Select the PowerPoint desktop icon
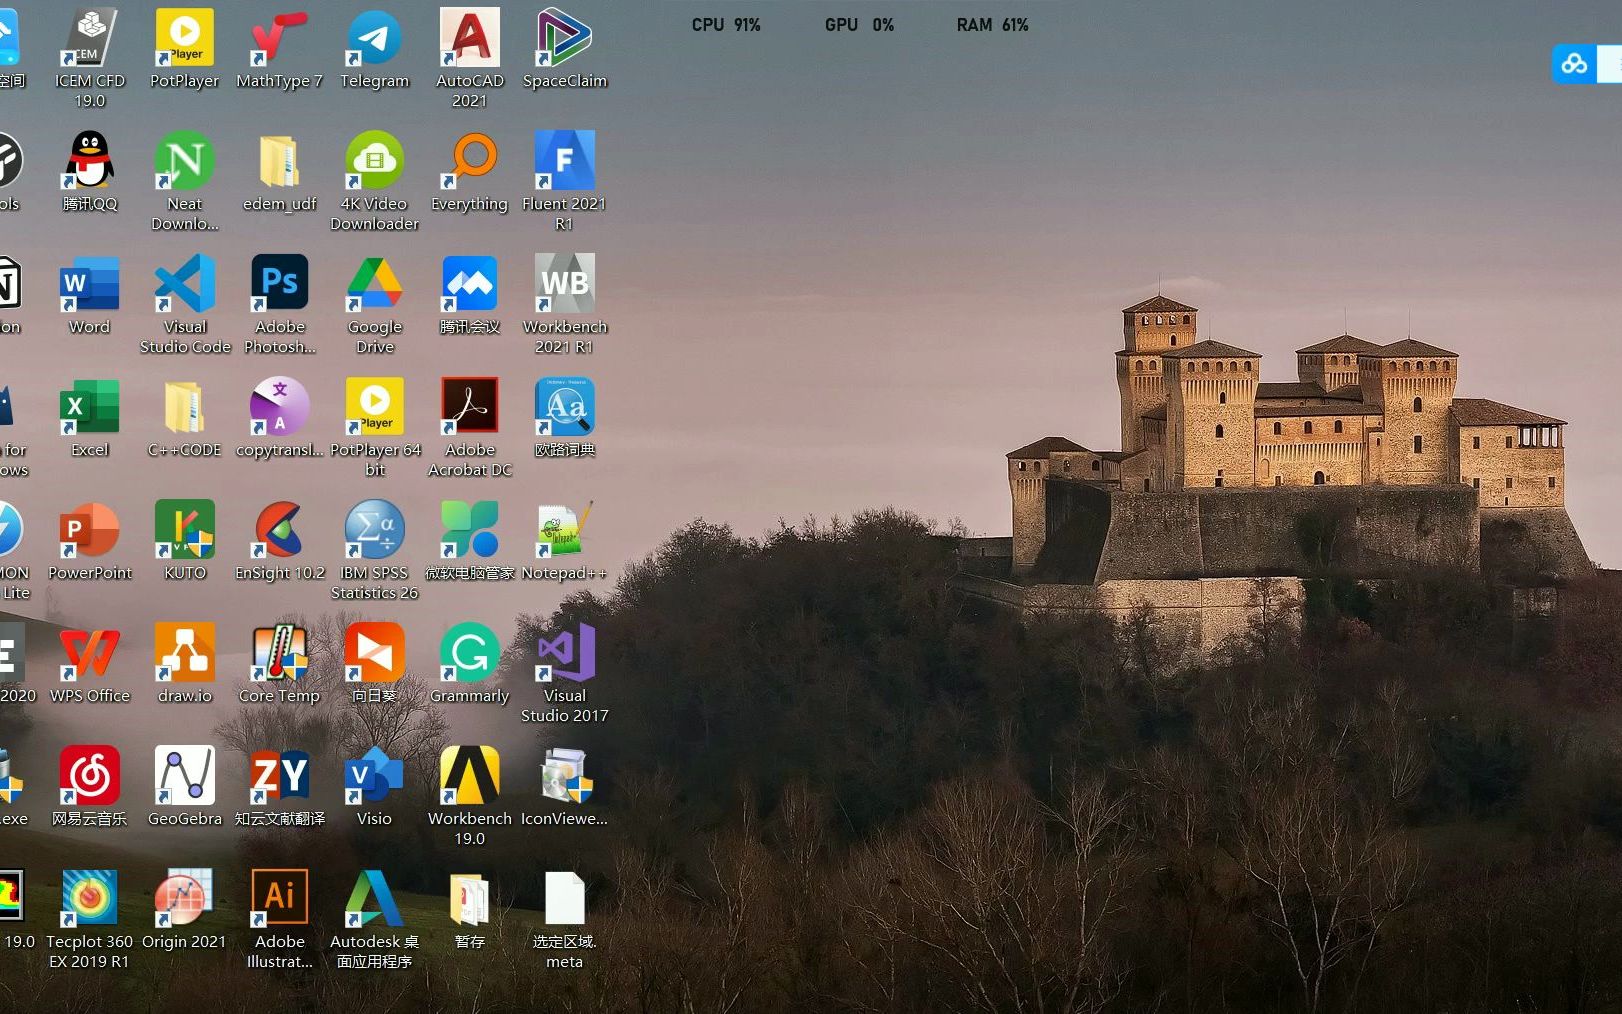 [x=90, y=540]
